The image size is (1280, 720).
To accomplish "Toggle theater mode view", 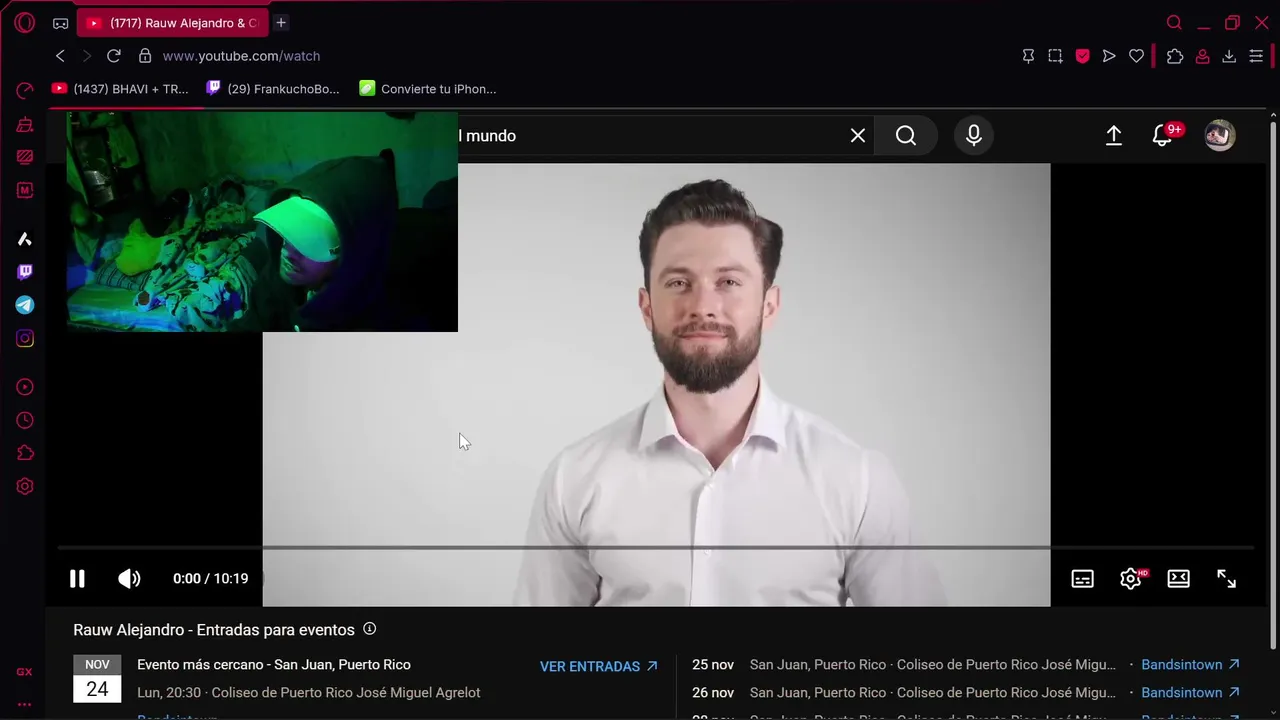I will 1179,578.
